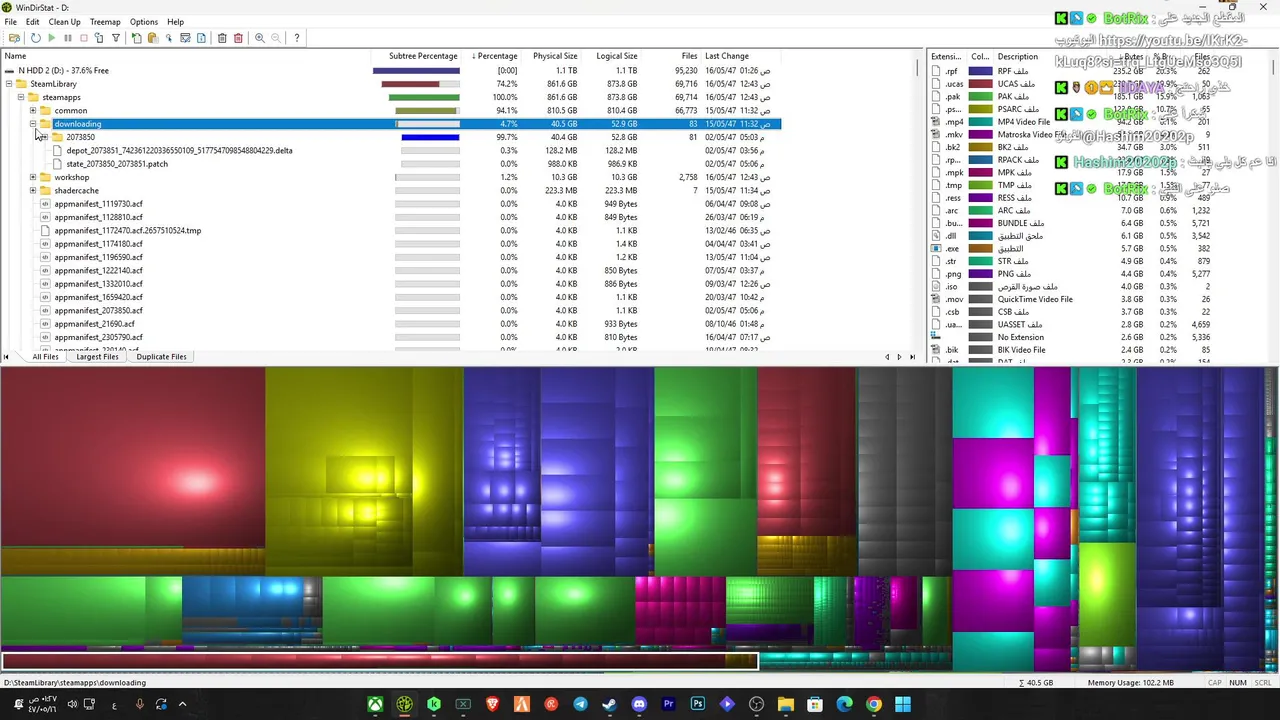
Task: Click the Zoom Out magnifier icon
Action: [275, 38]
